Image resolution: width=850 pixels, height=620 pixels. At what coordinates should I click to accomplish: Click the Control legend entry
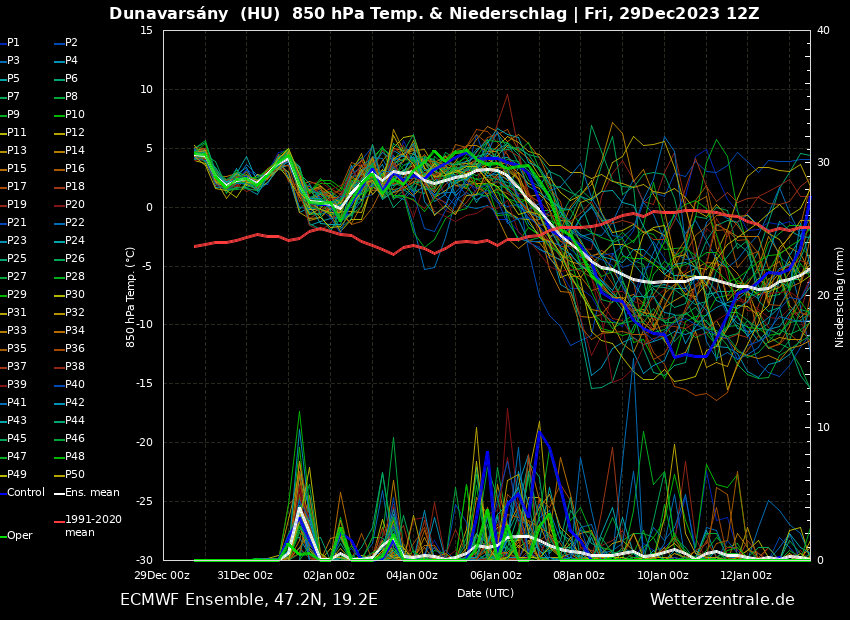26,493
